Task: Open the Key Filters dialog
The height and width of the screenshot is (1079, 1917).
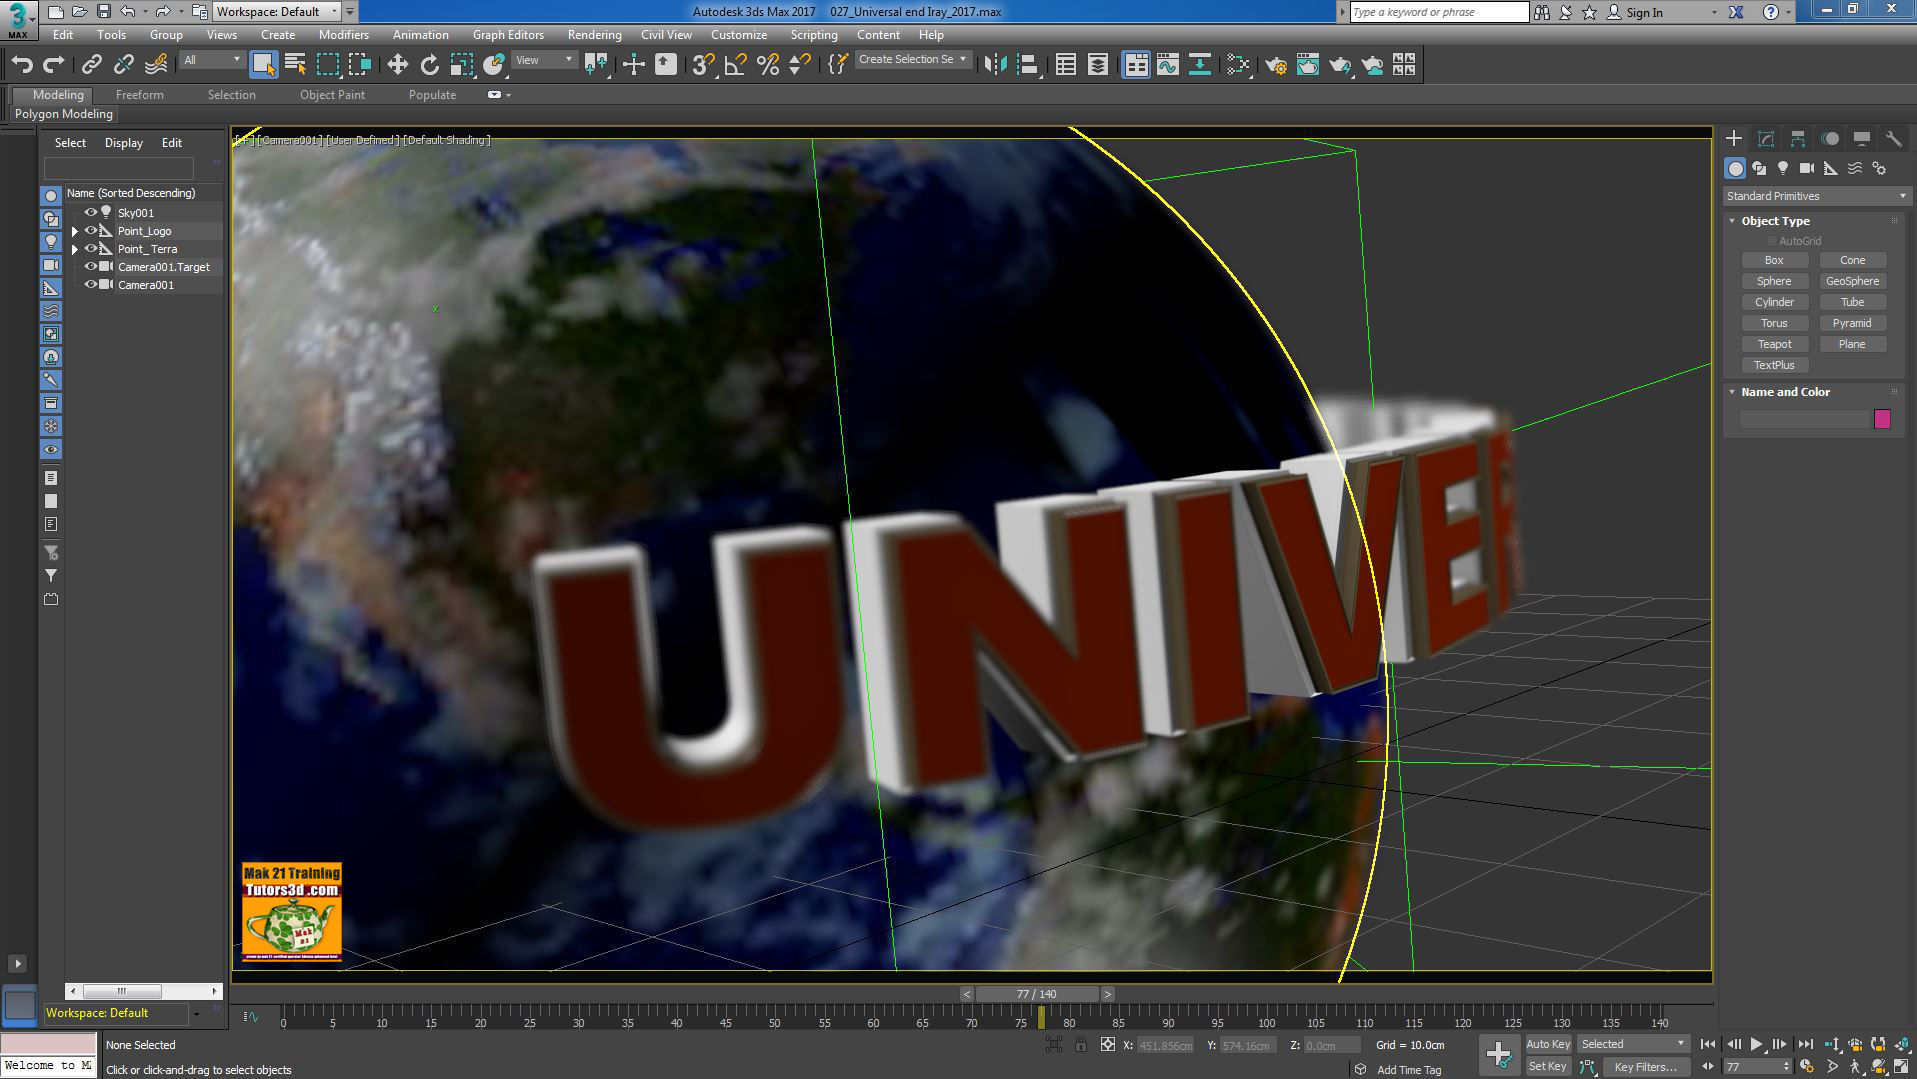Action: (1645, 1067)
